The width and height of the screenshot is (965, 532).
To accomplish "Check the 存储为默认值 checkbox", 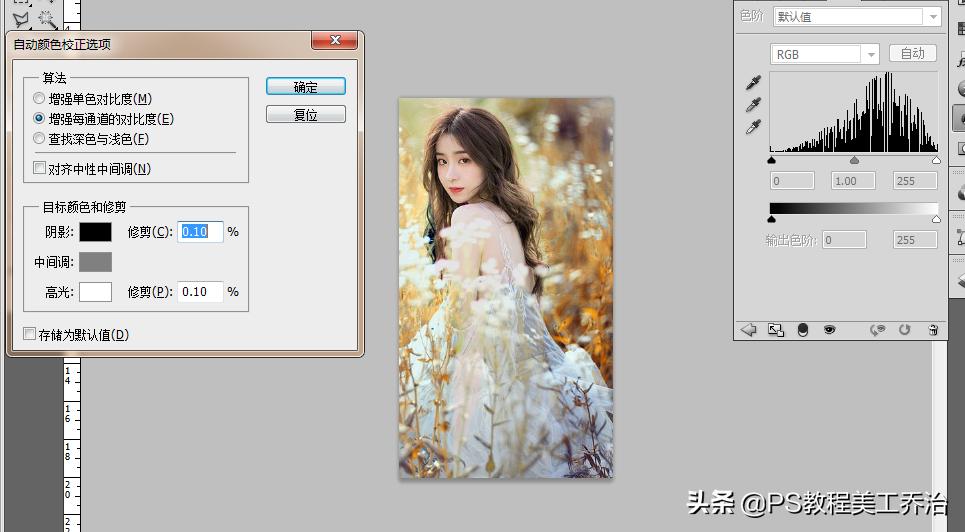I will (x=30, y=334).
